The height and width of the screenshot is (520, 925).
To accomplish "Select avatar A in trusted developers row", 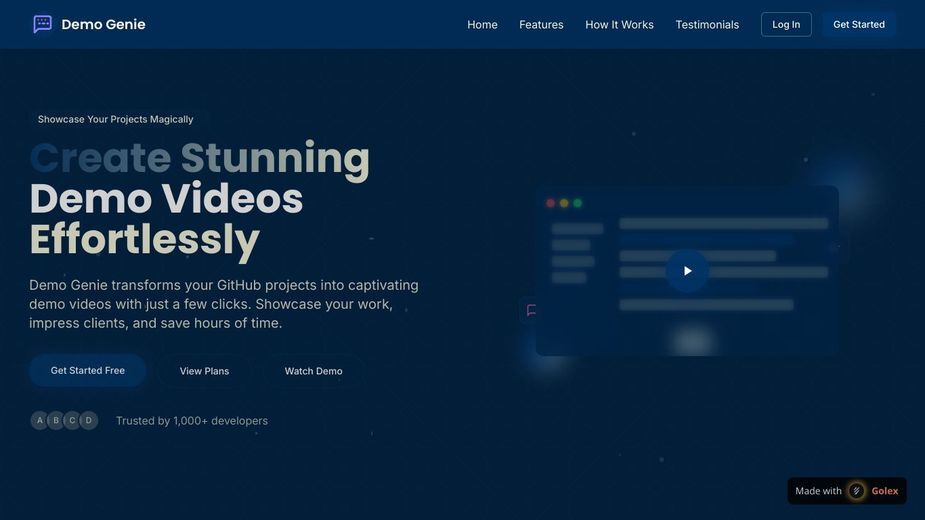I will click(40, 420).
